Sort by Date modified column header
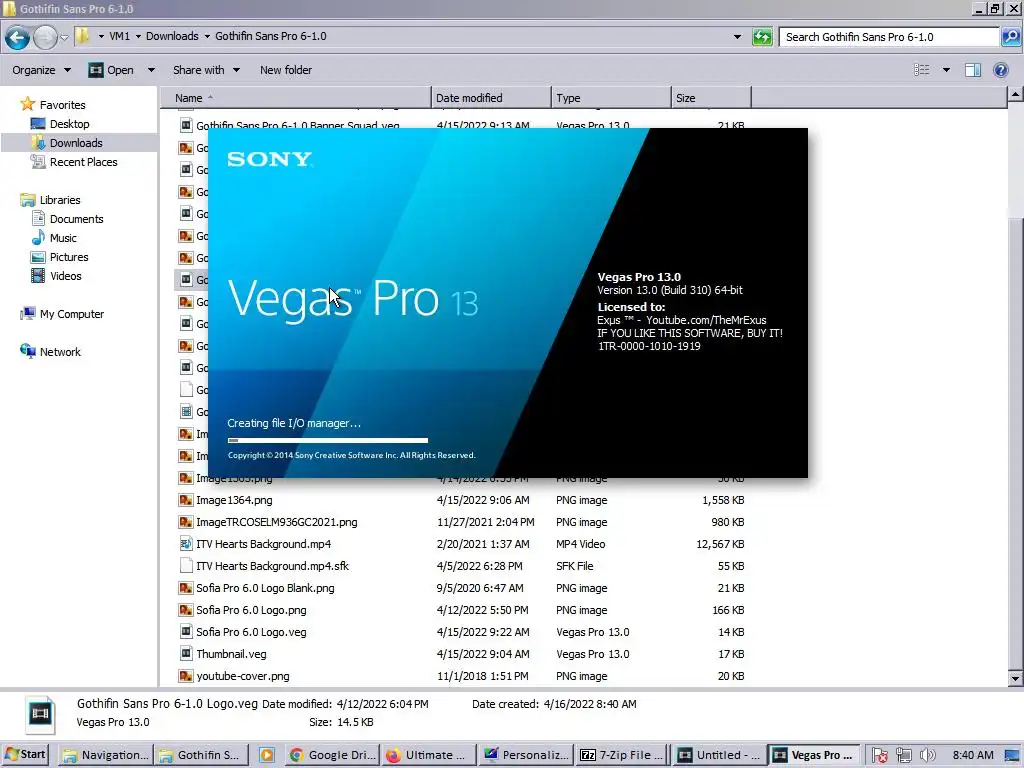The width and height of the screenshot is (1024, 768). pyautogui.click(x=491, y=98)
